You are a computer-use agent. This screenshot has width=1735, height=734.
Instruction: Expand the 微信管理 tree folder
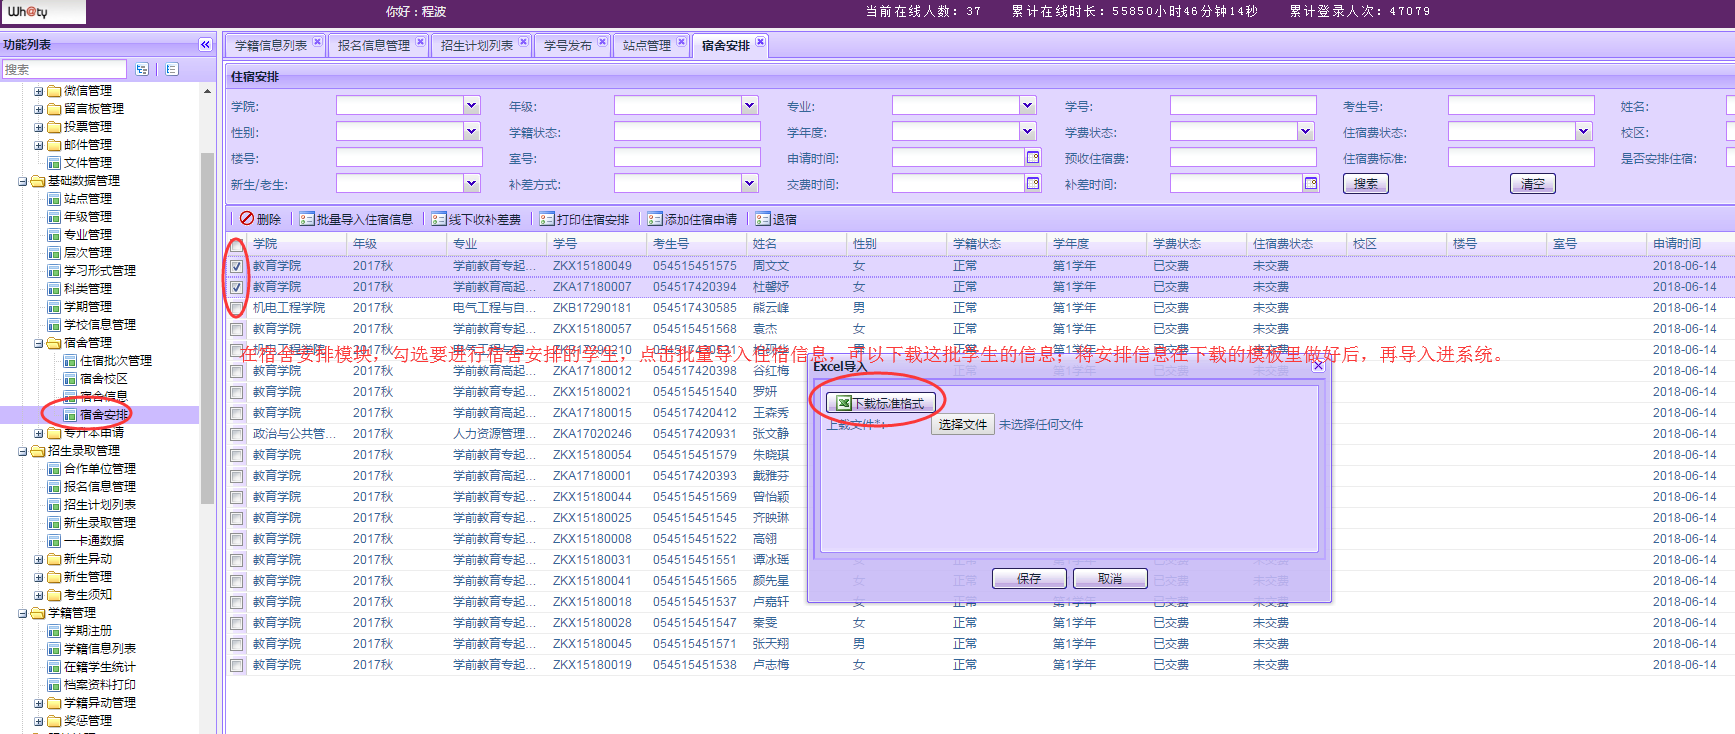point(39,91)
